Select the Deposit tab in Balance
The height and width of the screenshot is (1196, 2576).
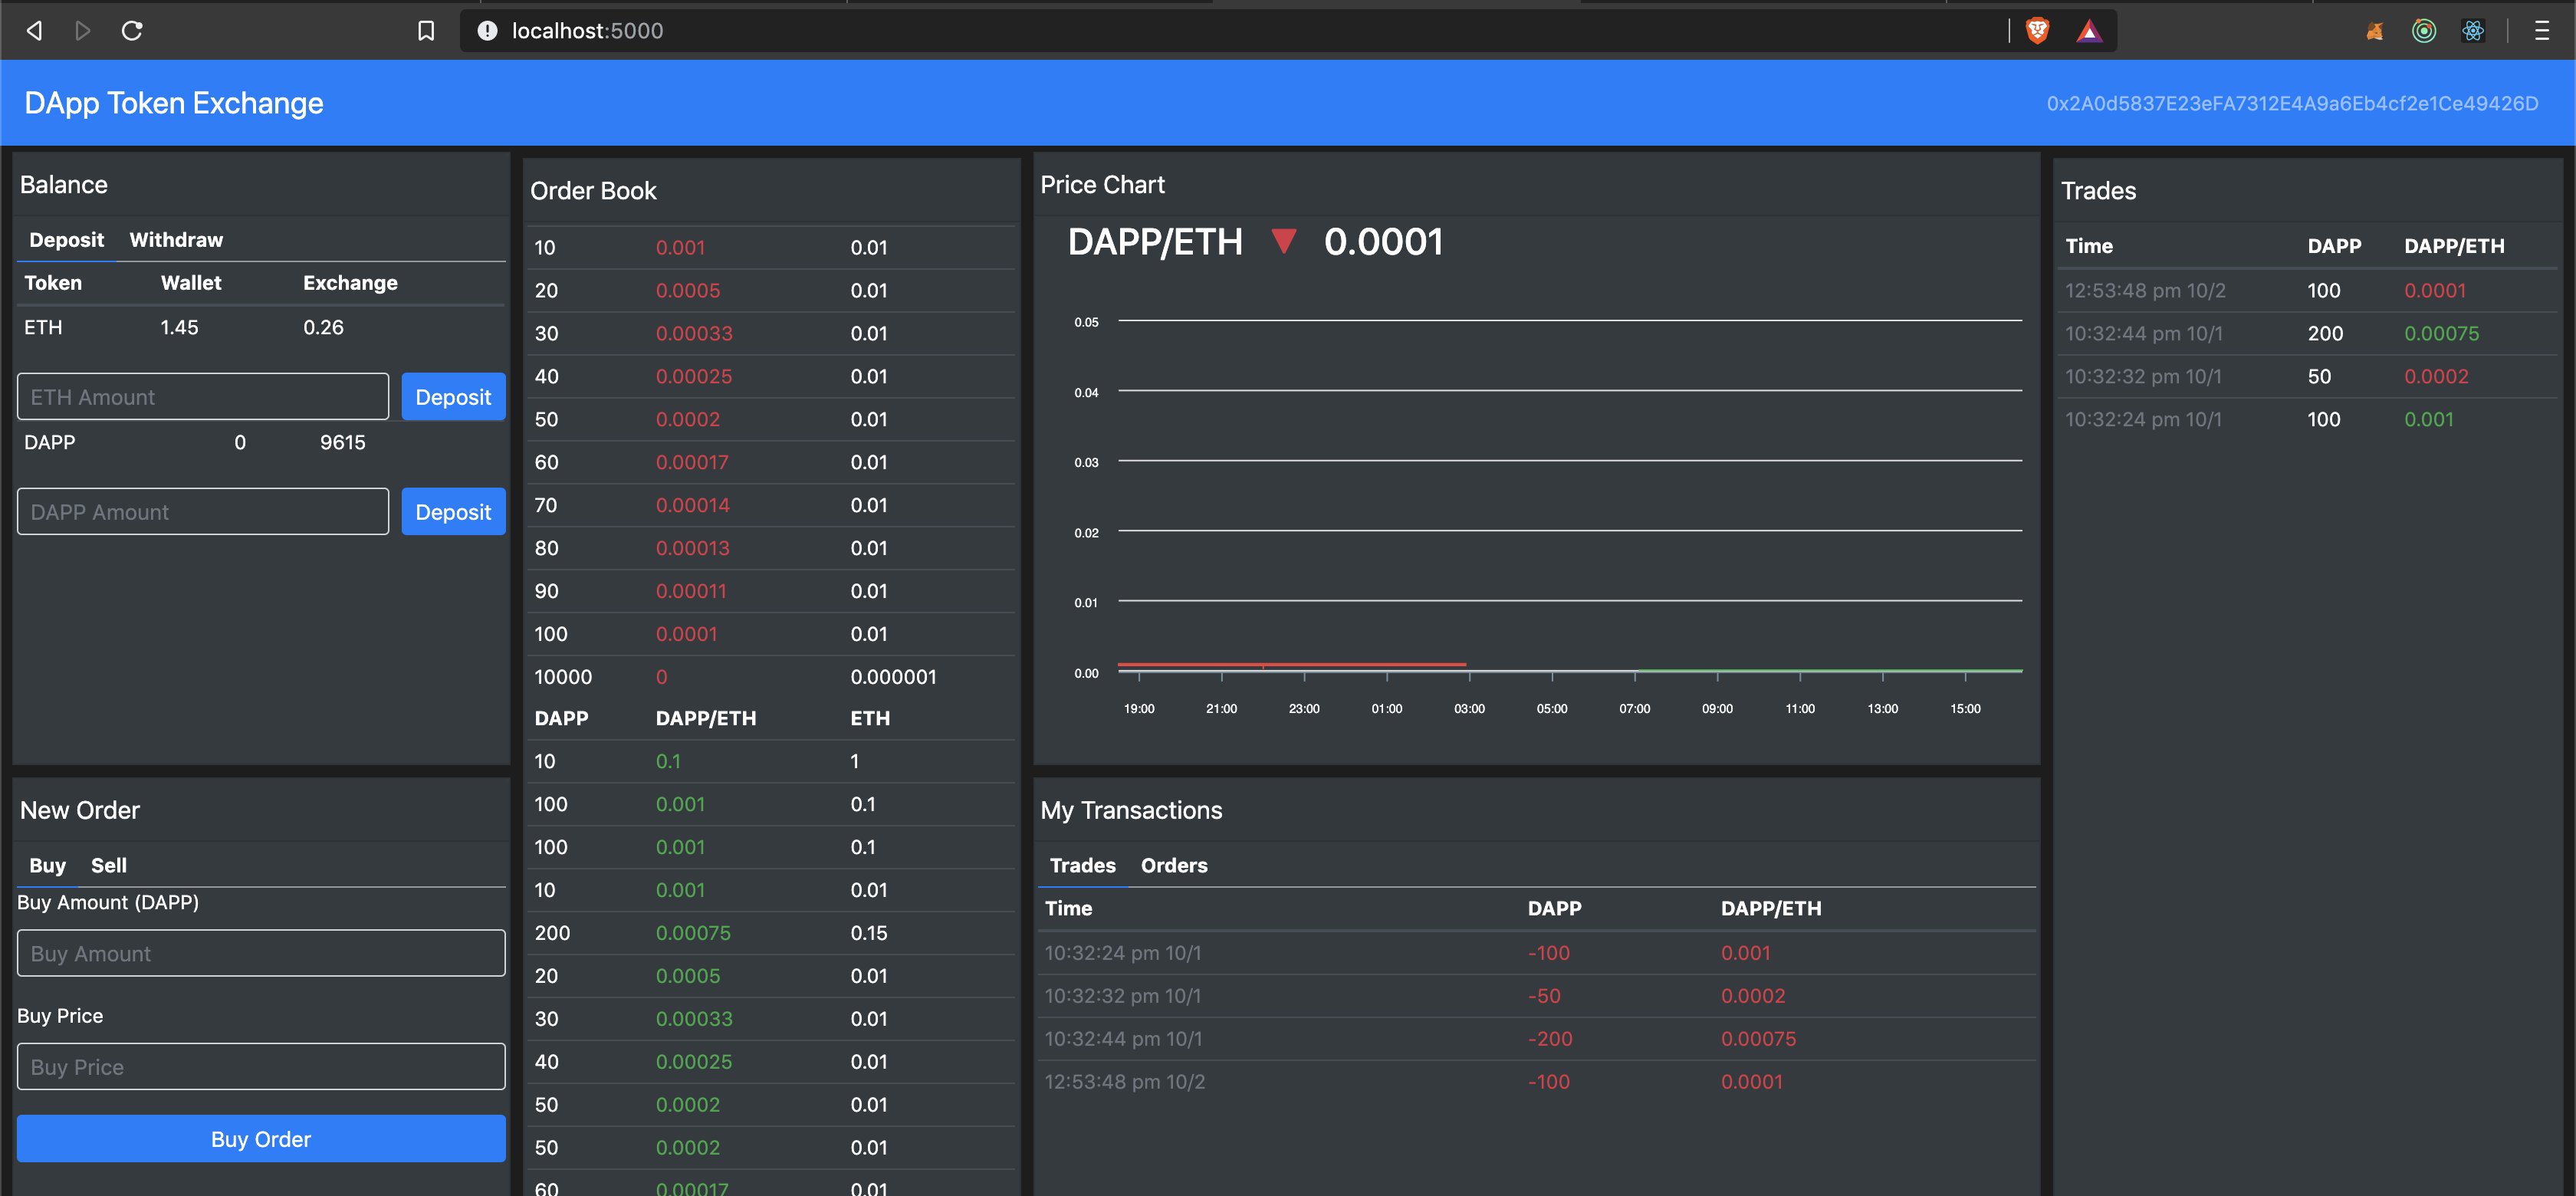(66, 240)
